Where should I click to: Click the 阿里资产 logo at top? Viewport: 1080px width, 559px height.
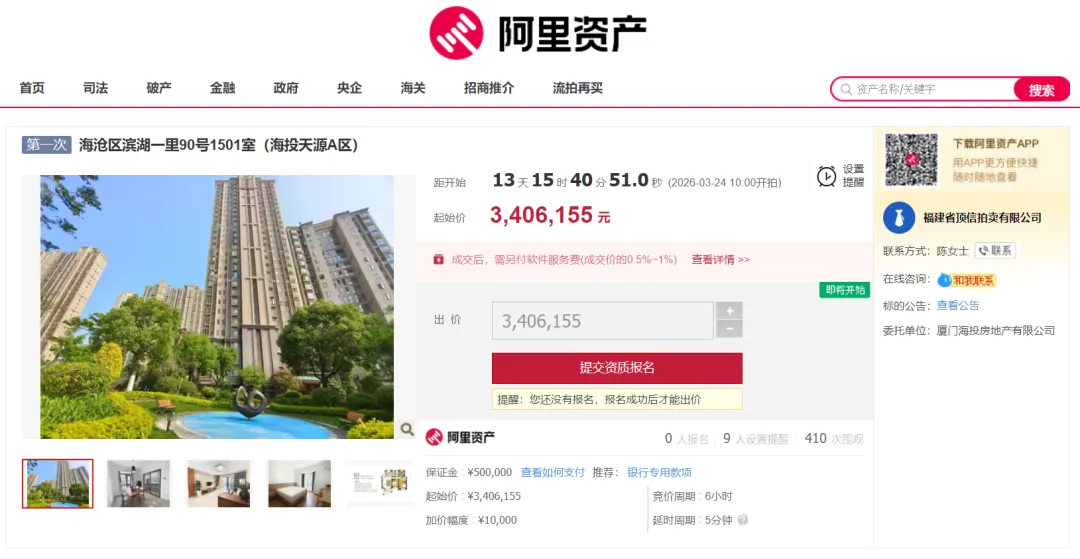click(538, 33)
